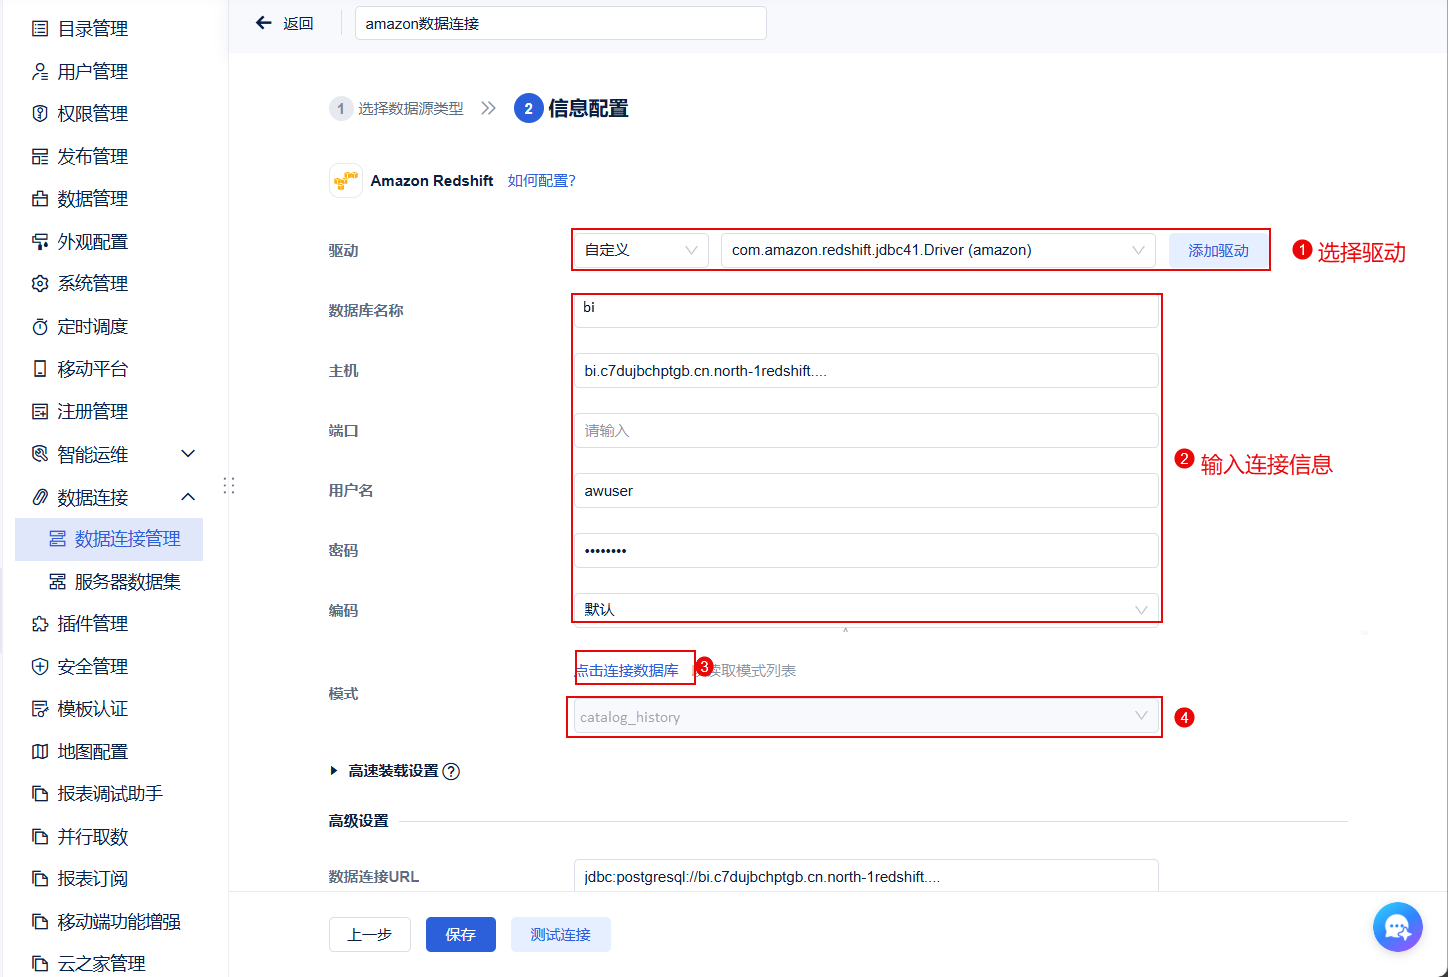Click the 用户名 input field
Viewport: 1448px width, 977px height.
[866, 490]
